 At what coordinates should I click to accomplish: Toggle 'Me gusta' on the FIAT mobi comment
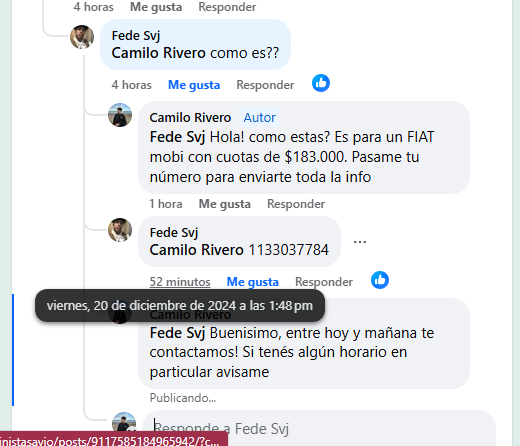(x=225, y=204)
